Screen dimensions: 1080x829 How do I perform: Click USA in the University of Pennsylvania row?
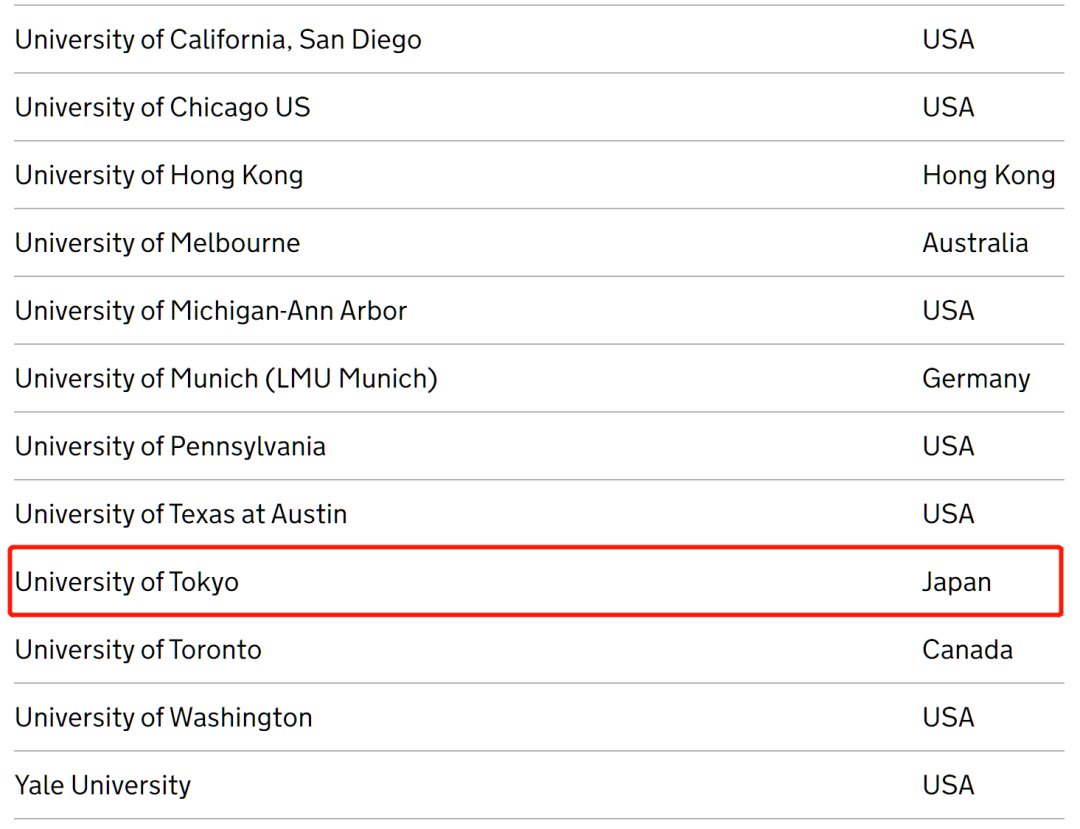[x=948, y=447]
